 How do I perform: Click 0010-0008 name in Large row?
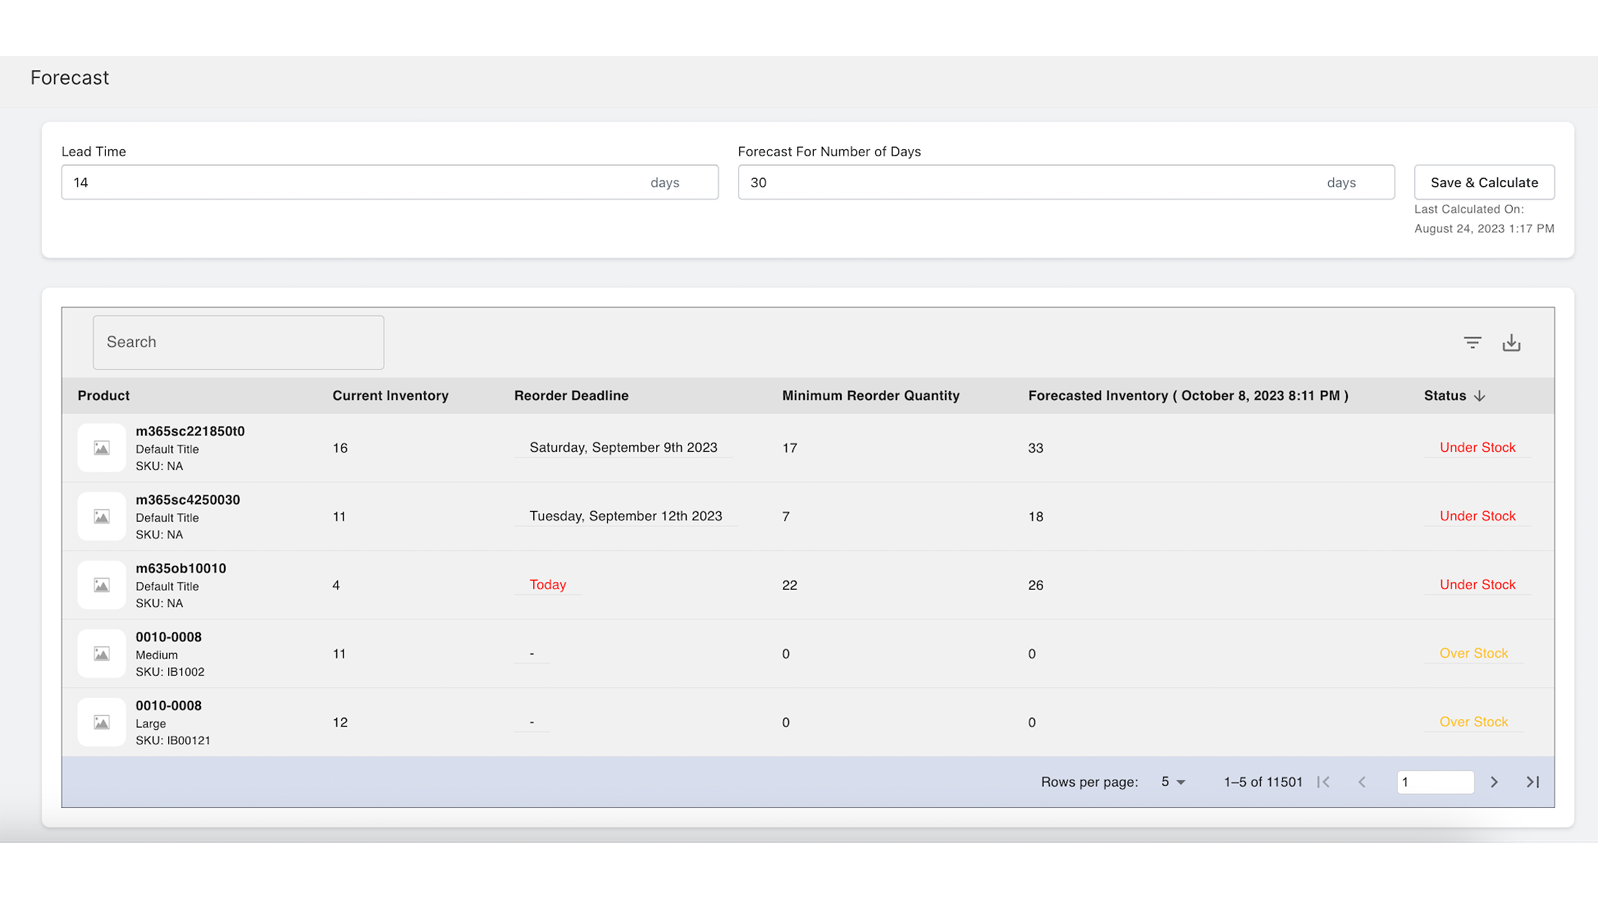click(x=169, y=705)
